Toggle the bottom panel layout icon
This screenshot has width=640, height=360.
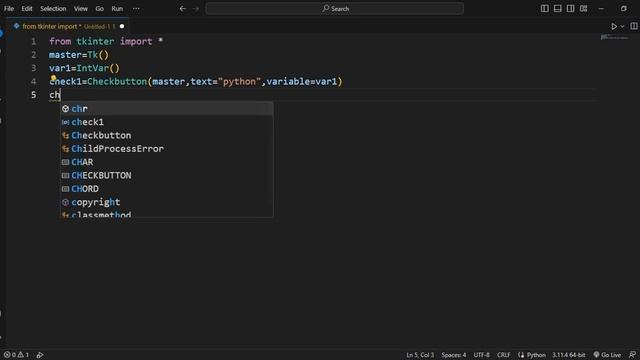click(558, 9)
